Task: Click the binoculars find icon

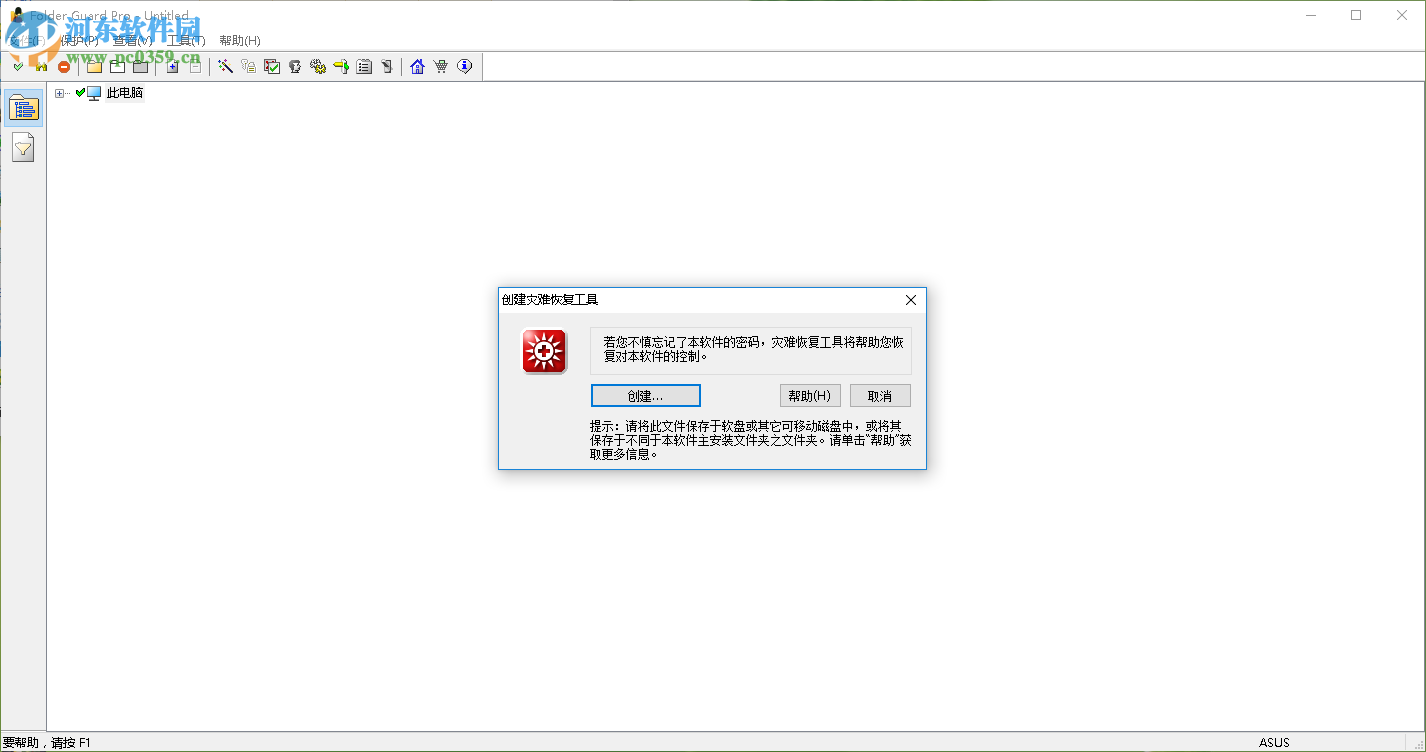Action: 41,66
